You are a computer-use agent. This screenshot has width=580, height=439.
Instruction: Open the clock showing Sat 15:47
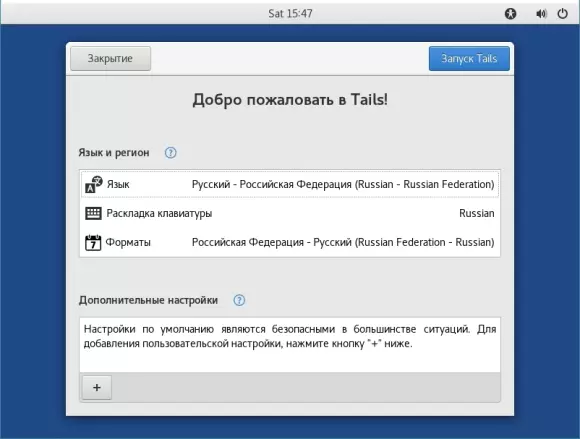290,14
